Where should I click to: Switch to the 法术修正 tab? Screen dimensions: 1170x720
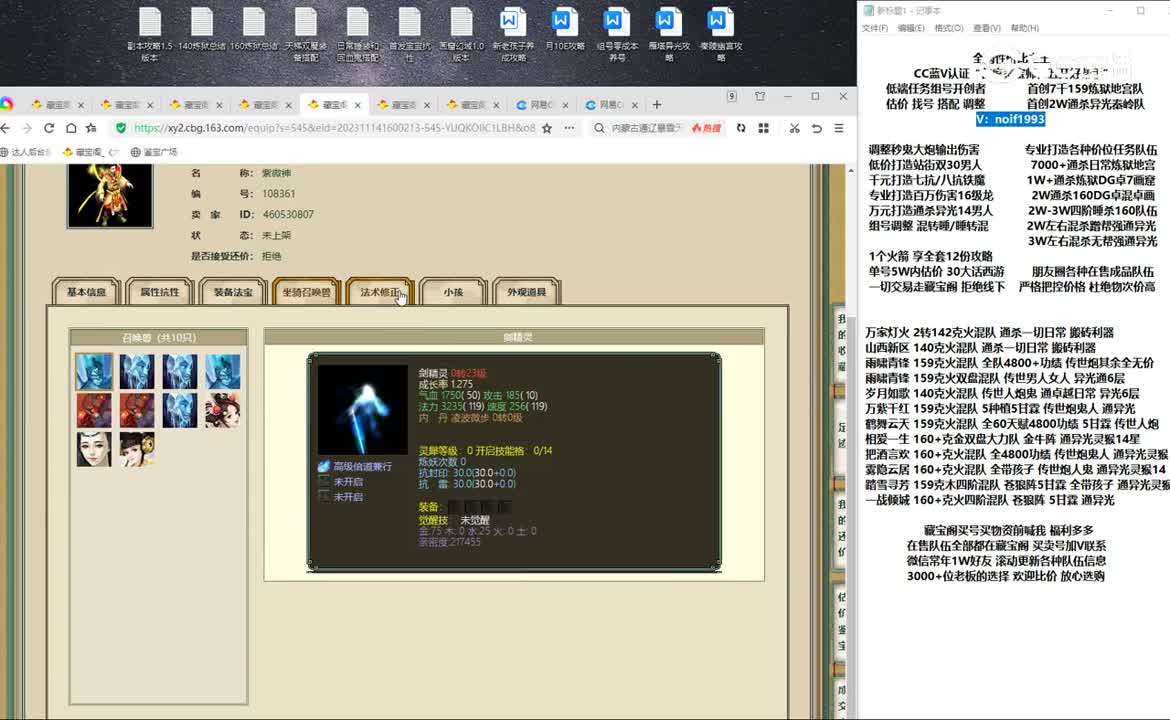(x=380, y=292)
